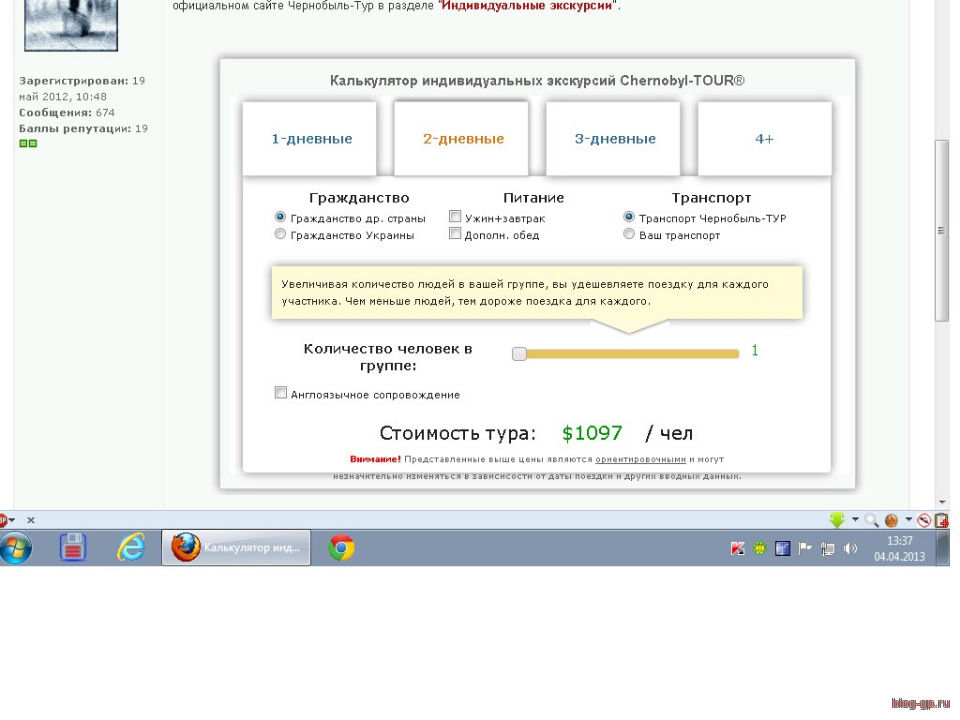Launch Google Chrome from the taskbar
This screenshot has height=720, width=960.
coord(341,547)
